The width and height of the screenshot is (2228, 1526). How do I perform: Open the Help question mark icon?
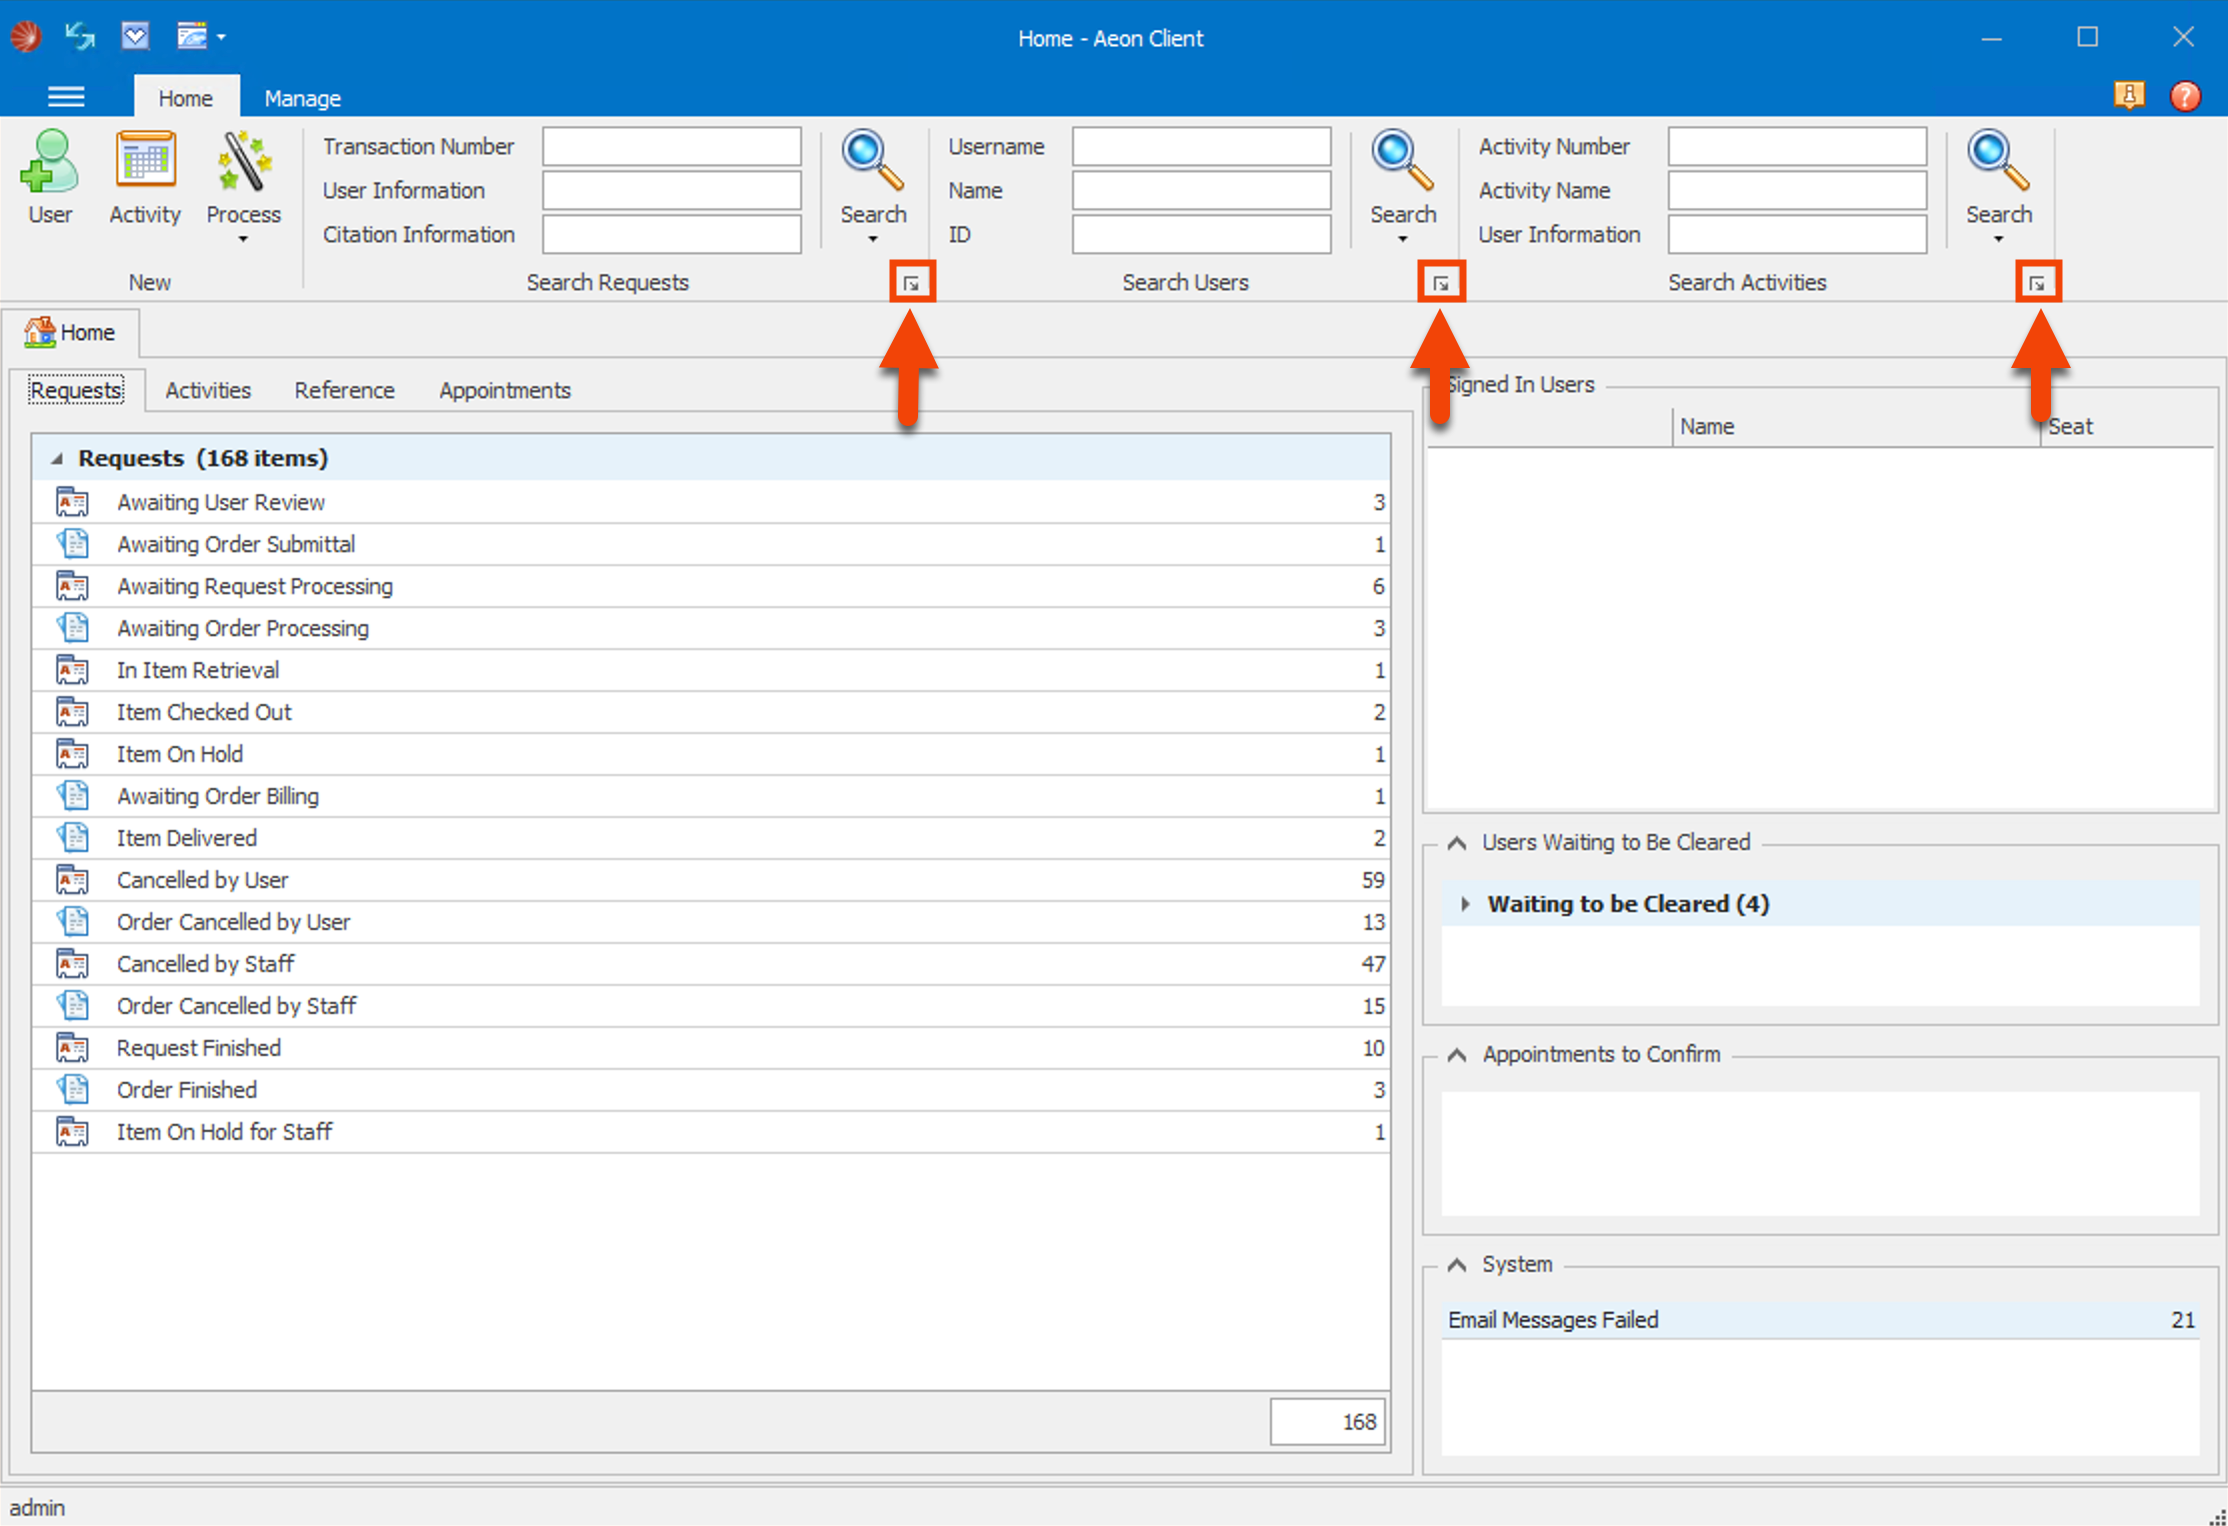(x=2184, y=95)
